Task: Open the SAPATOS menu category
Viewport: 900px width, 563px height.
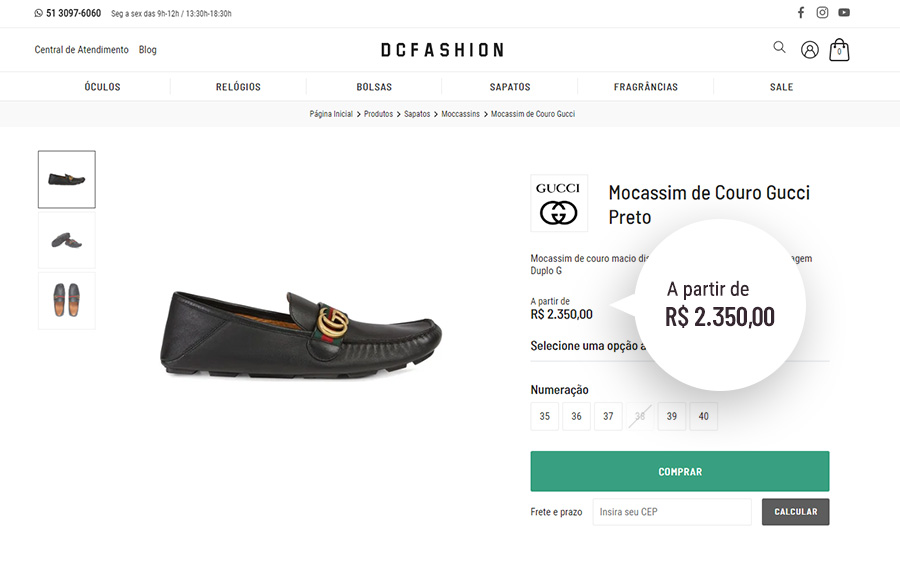Action: click(510, 87)
